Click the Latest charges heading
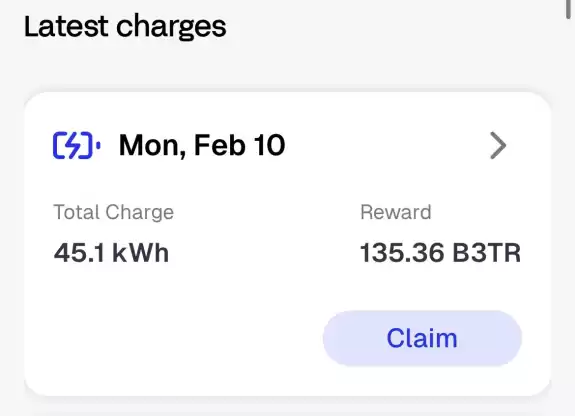Viewport: 575px width, 416px height. (x=125, y=26)
